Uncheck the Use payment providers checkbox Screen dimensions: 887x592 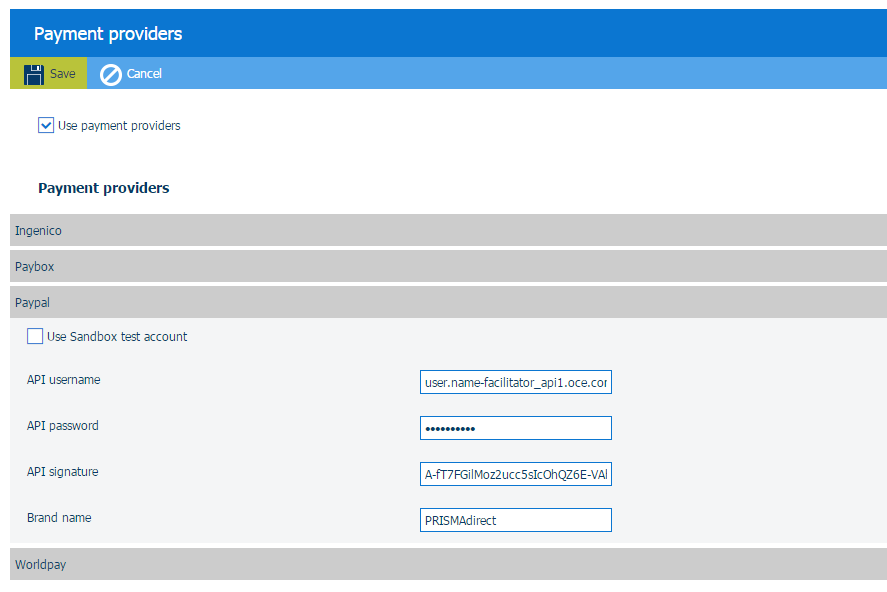[x=46, y=126]
